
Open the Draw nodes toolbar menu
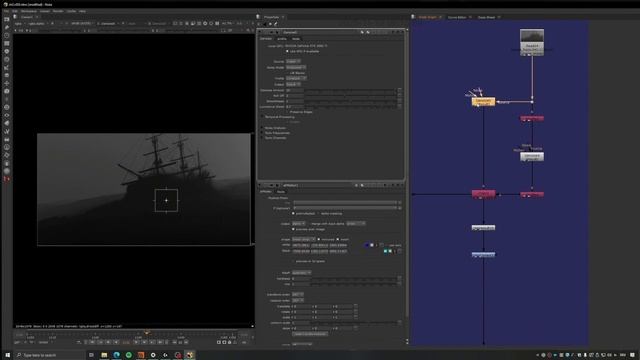(7, 27)
